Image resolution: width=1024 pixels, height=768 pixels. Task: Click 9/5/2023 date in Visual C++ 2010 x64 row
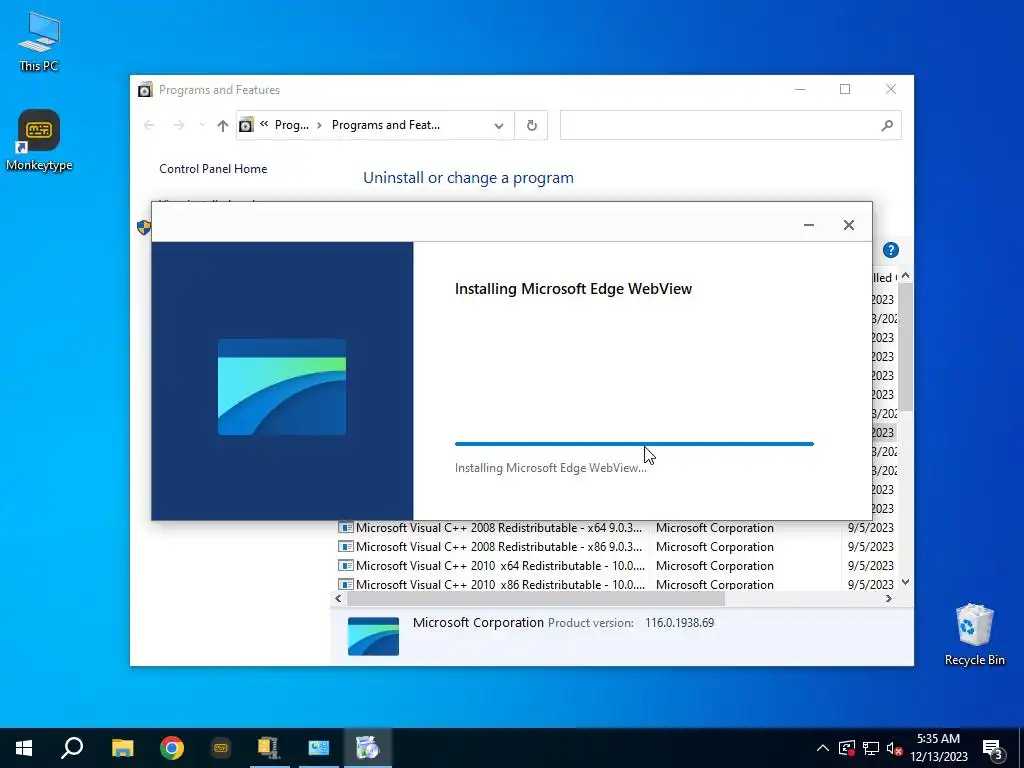(x=871, y=566)
